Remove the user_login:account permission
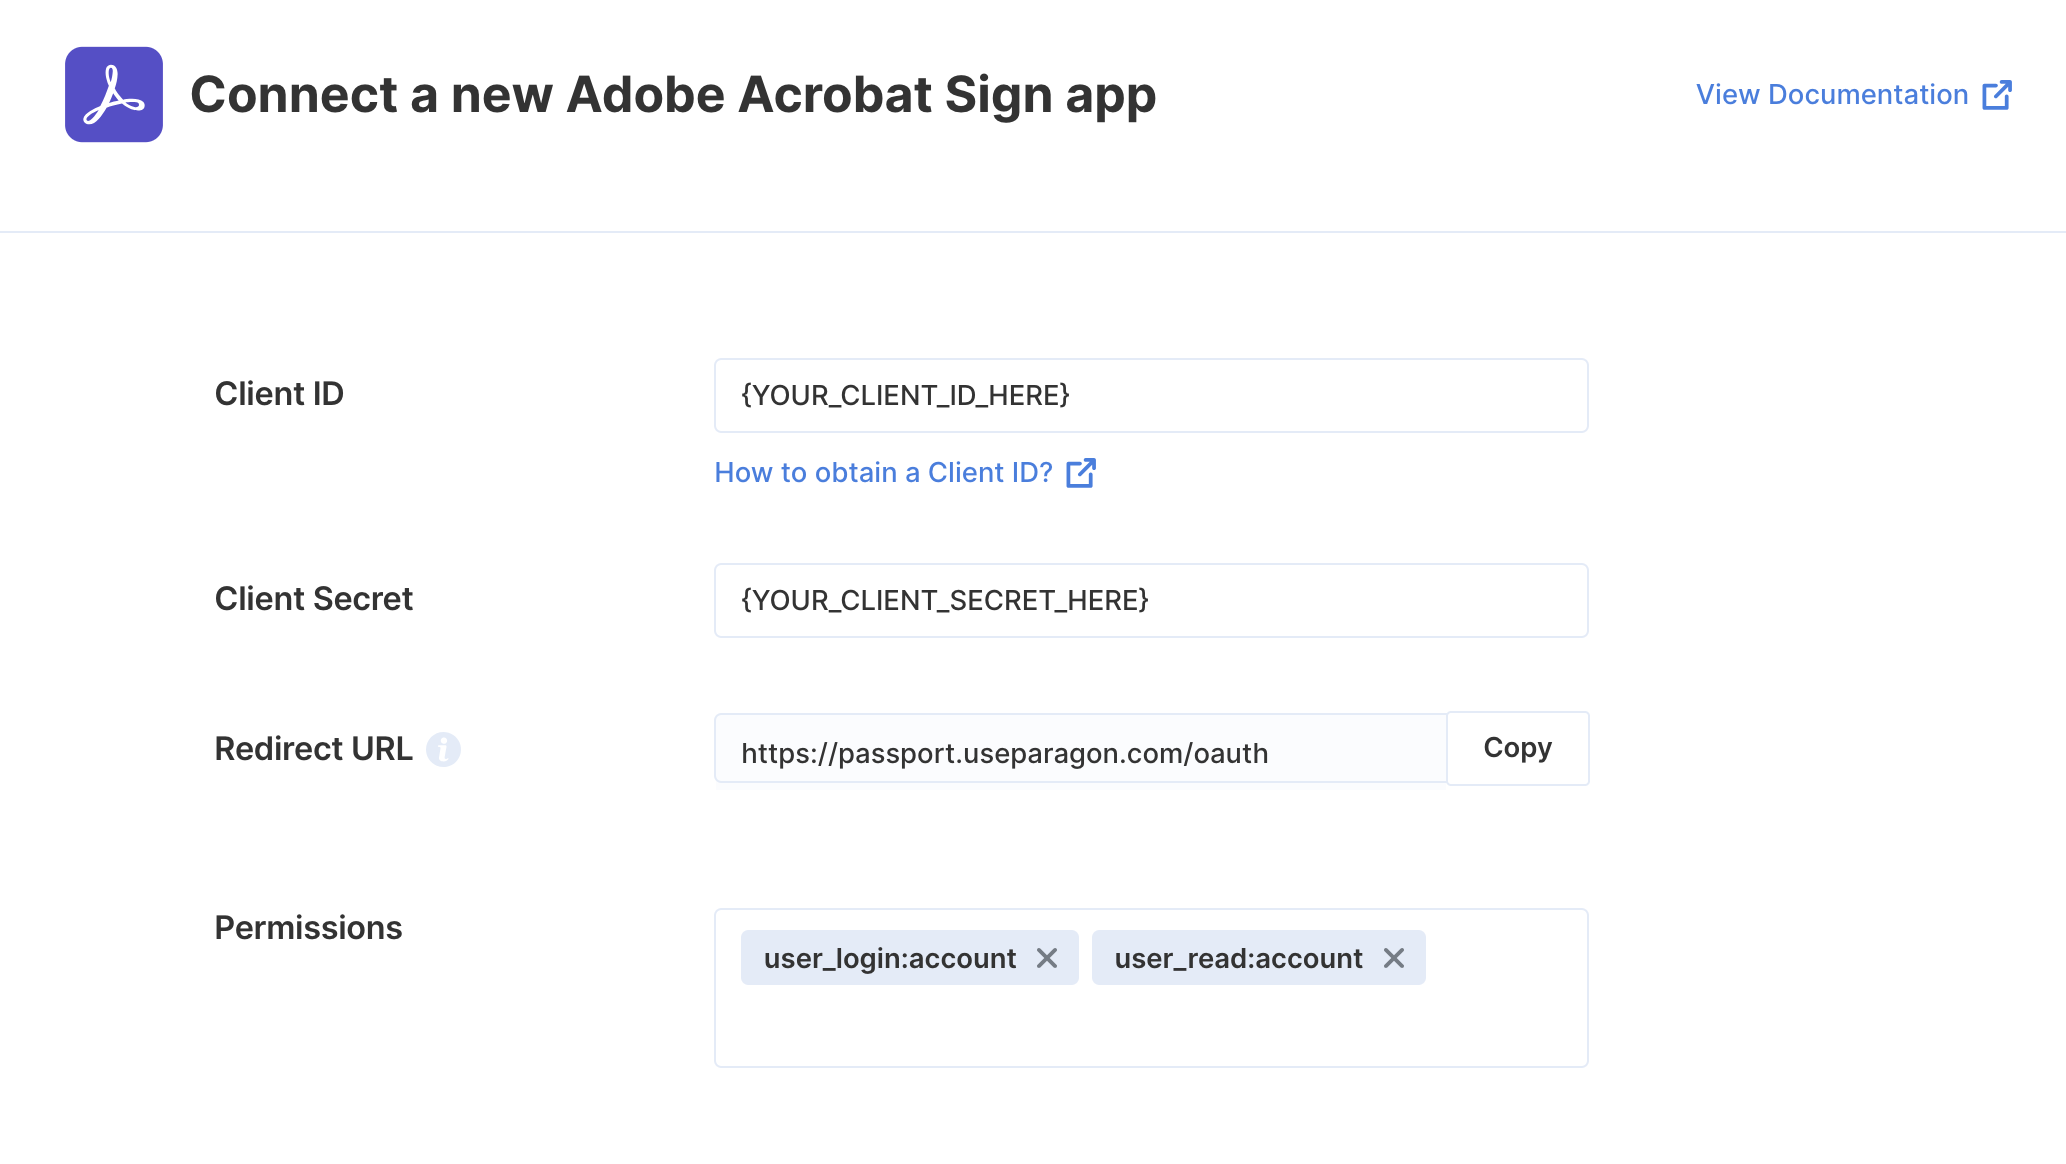This screenshot has height=1164, width=2066. [x=1047, y=958]
